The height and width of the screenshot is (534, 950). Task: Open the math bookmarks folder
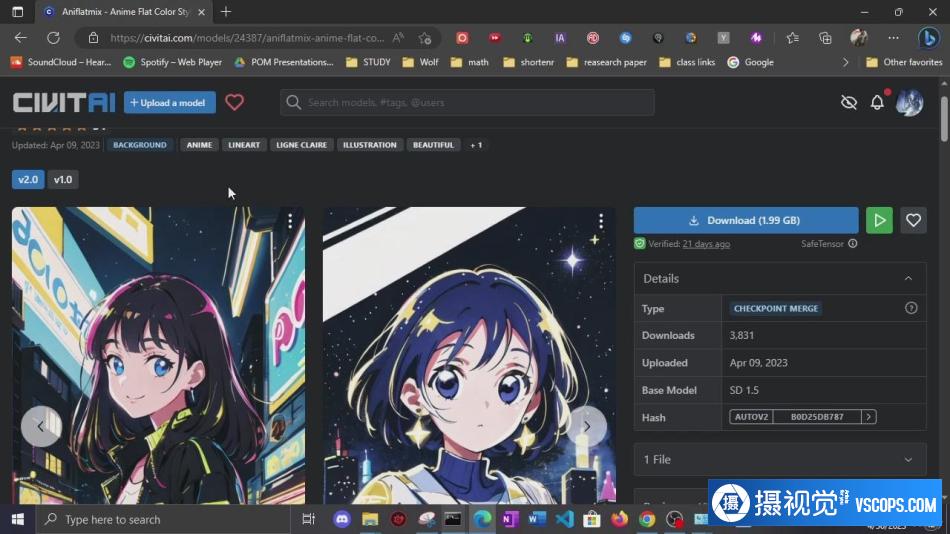click(x=470, y=62)
